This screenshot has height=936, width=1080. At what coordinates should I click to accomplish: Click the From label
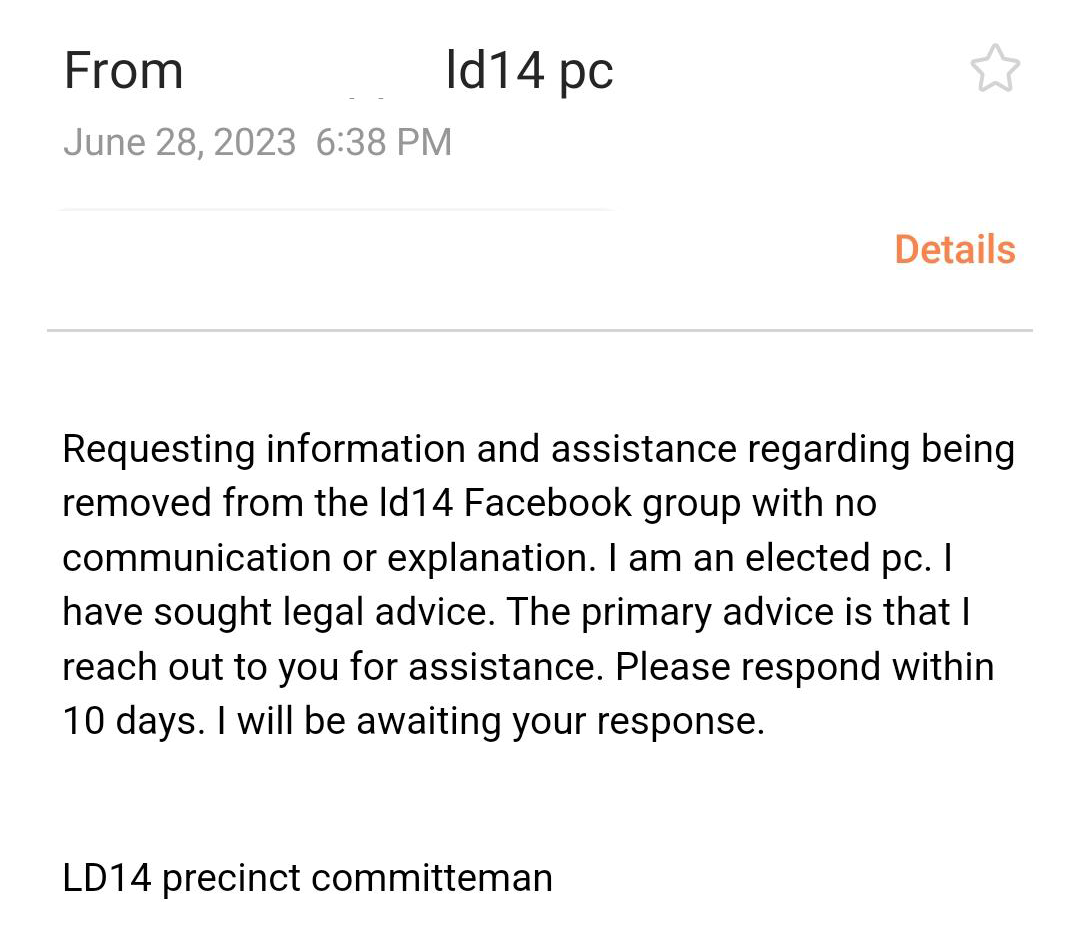pos(123,71)
